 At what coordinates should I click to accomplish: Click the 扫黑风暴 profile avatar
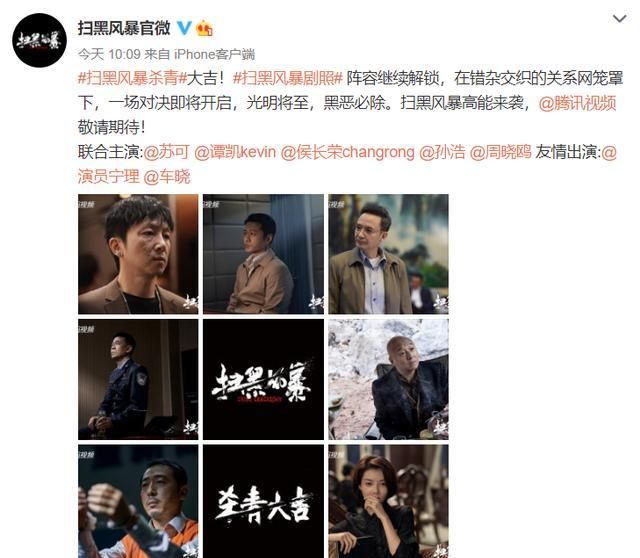point(39,40)
